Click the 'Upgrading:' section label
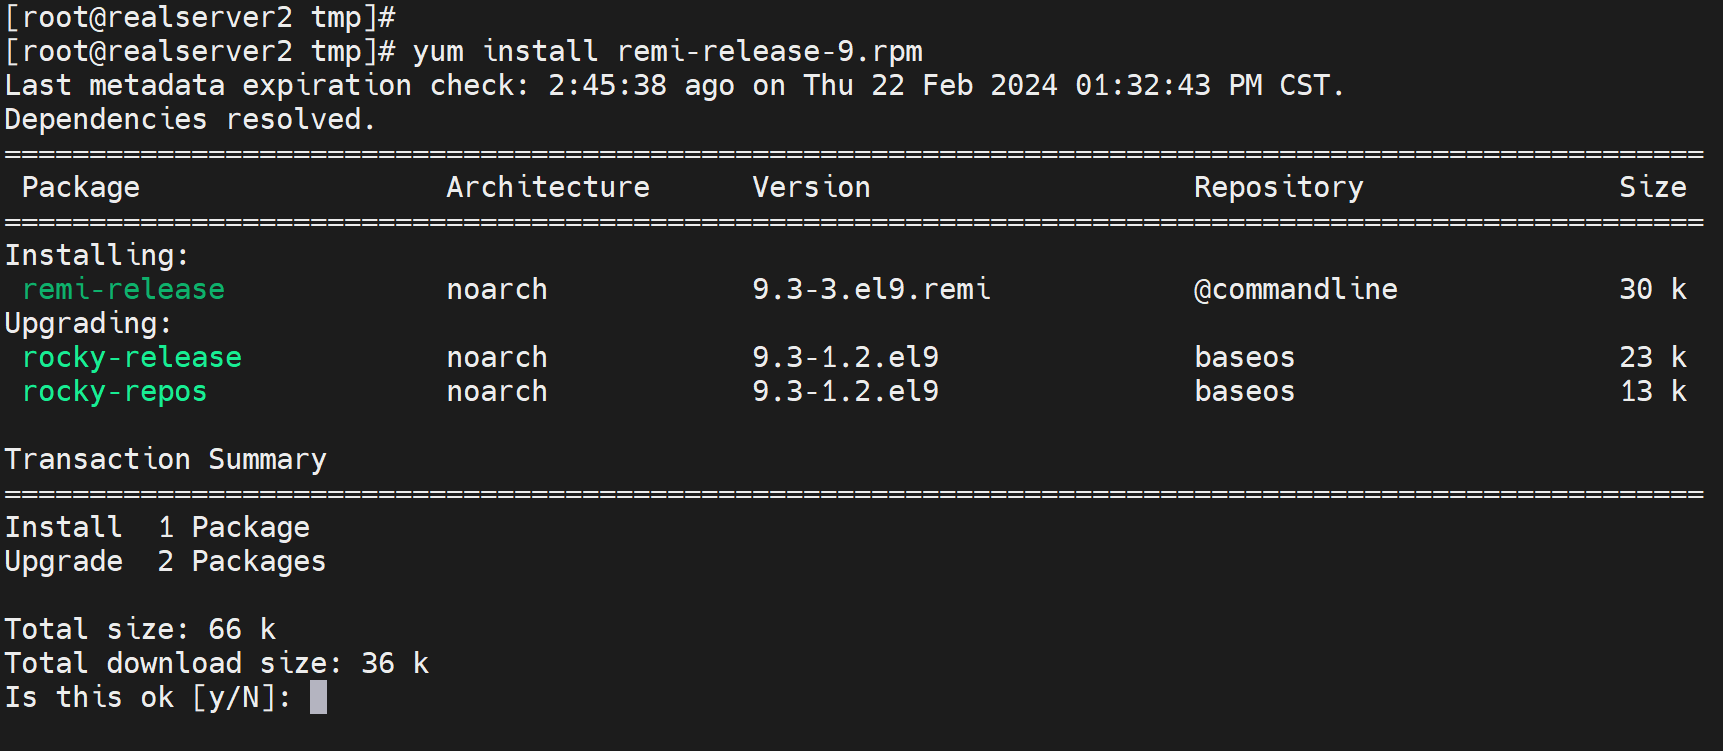 tap(88, 323)
